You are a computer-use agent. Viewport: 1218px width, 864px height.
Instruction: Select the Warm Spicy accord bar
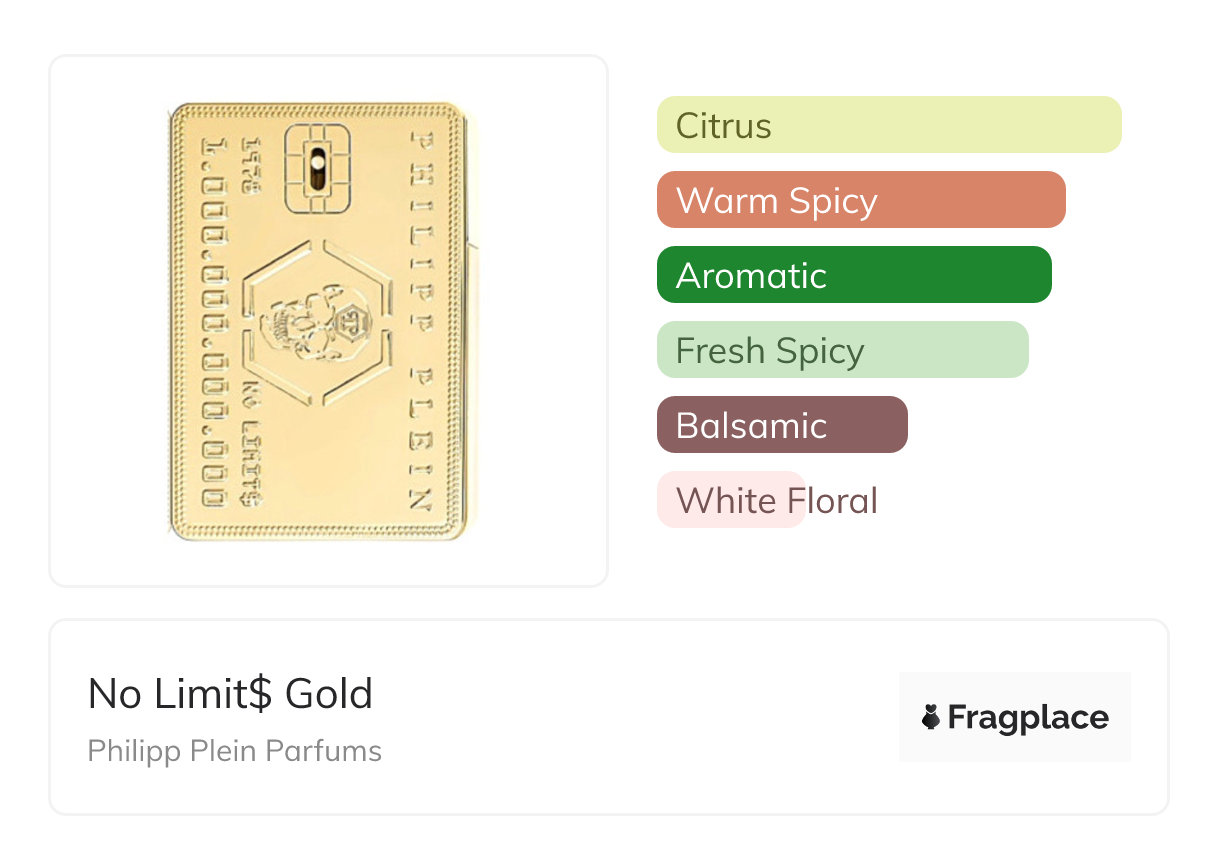point(860,200)
